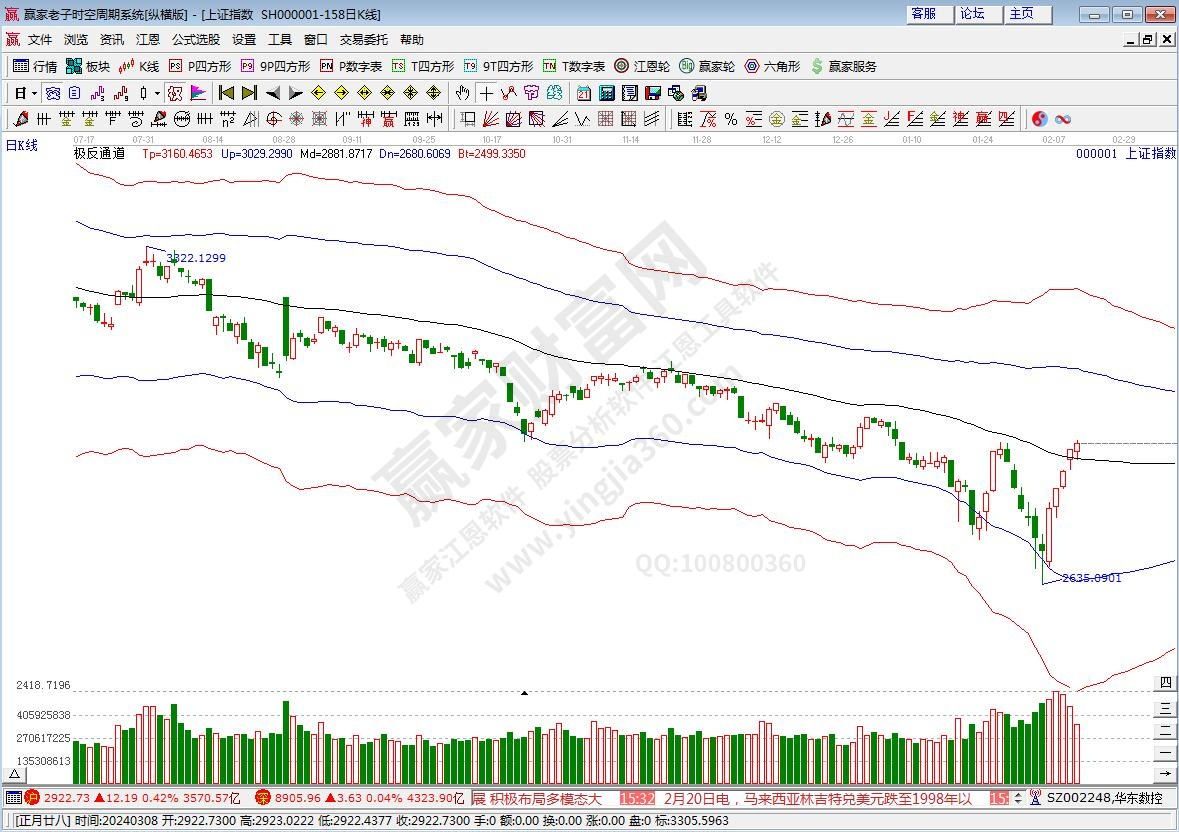This screenshot has height=832, width=1179.
Task: Click the calculator icon in toolbar
Action: 606,93
